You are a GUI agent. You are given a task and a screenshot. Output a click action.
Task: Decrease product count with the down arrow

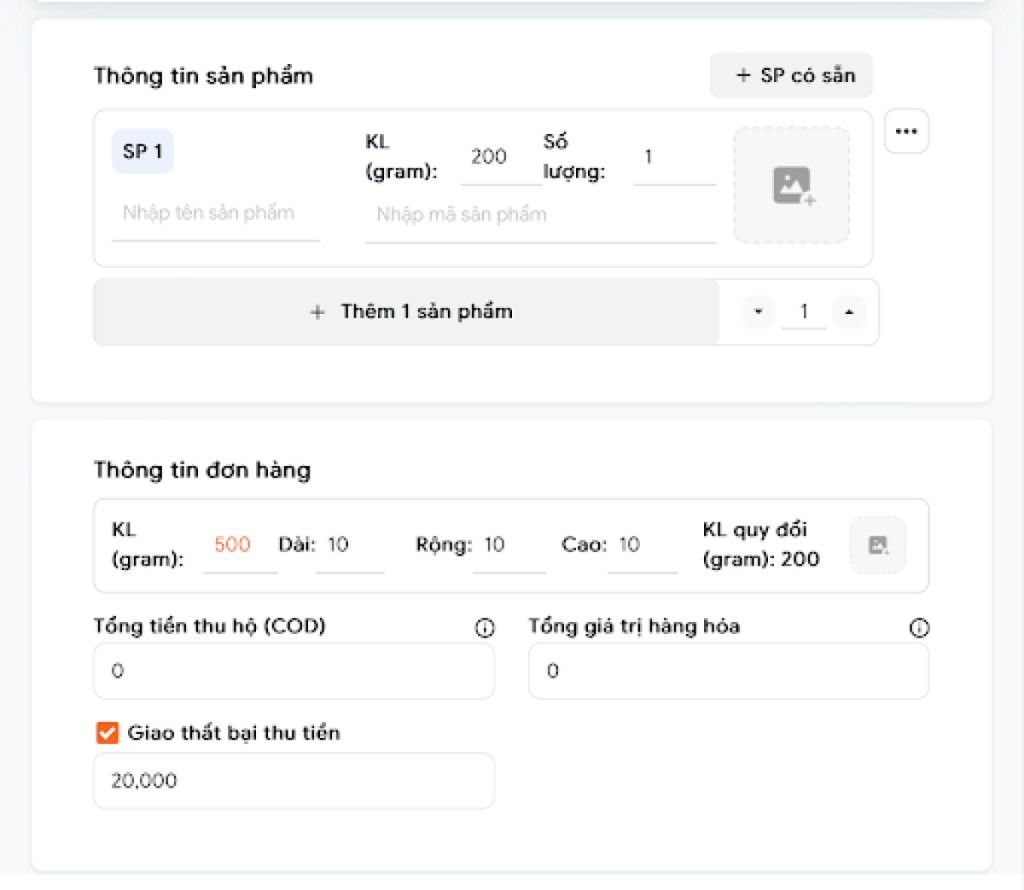coord(758,312)
